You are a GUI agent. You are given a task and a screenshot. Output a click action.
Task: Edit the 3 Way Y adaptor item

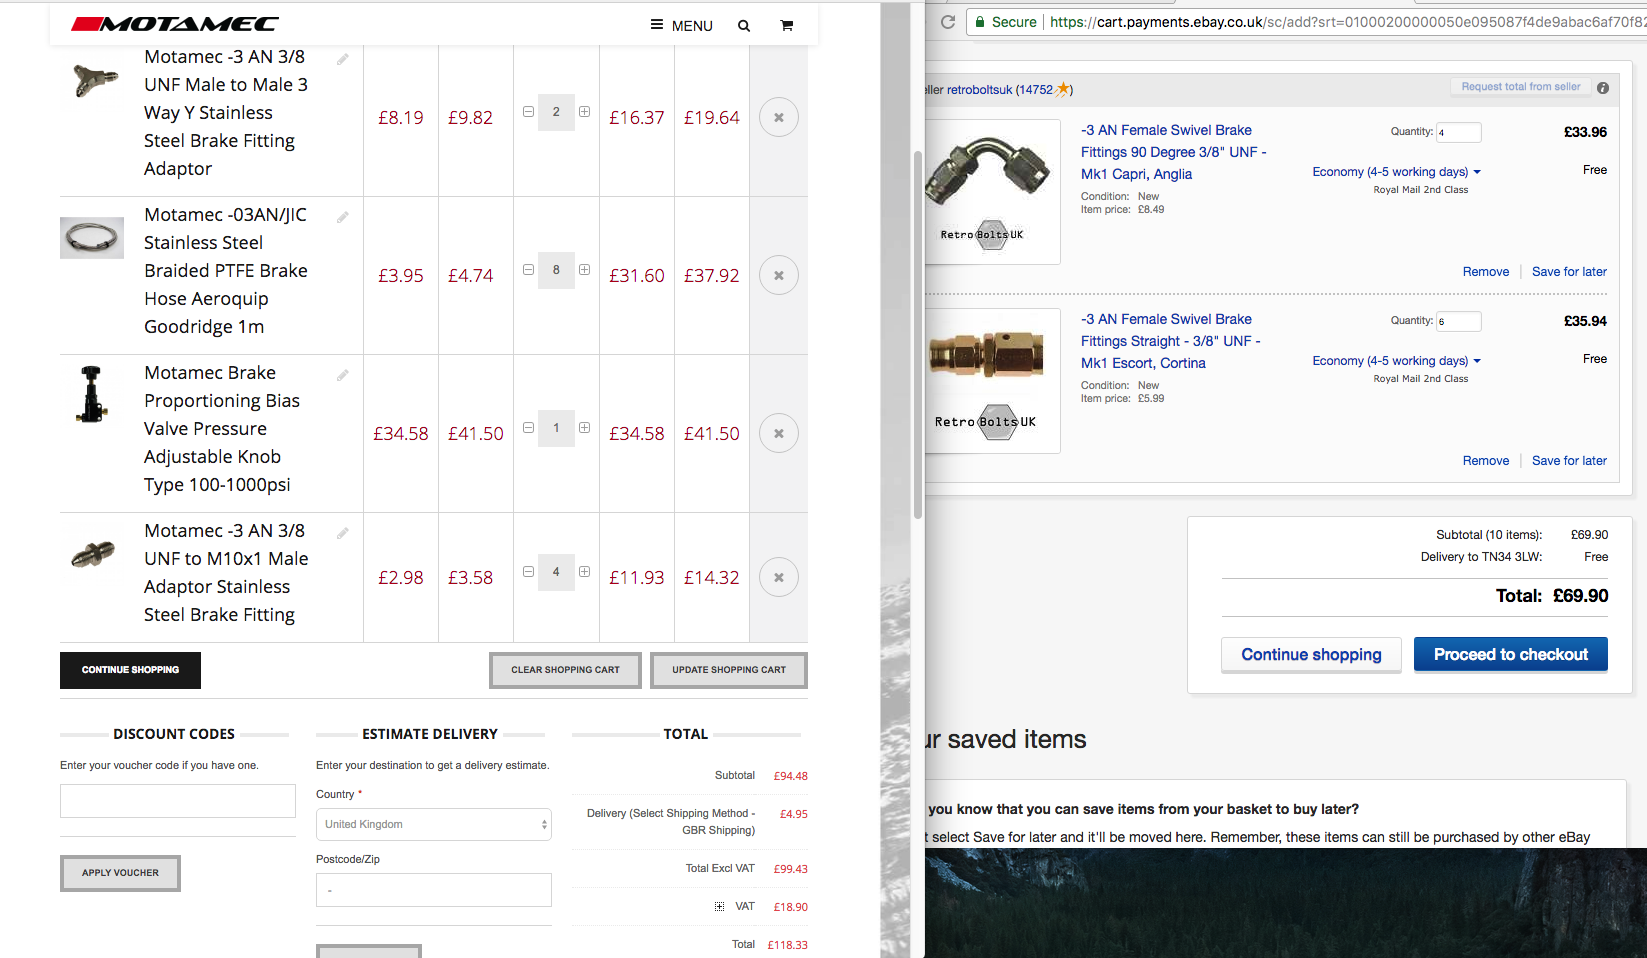(x=343, y=60)
